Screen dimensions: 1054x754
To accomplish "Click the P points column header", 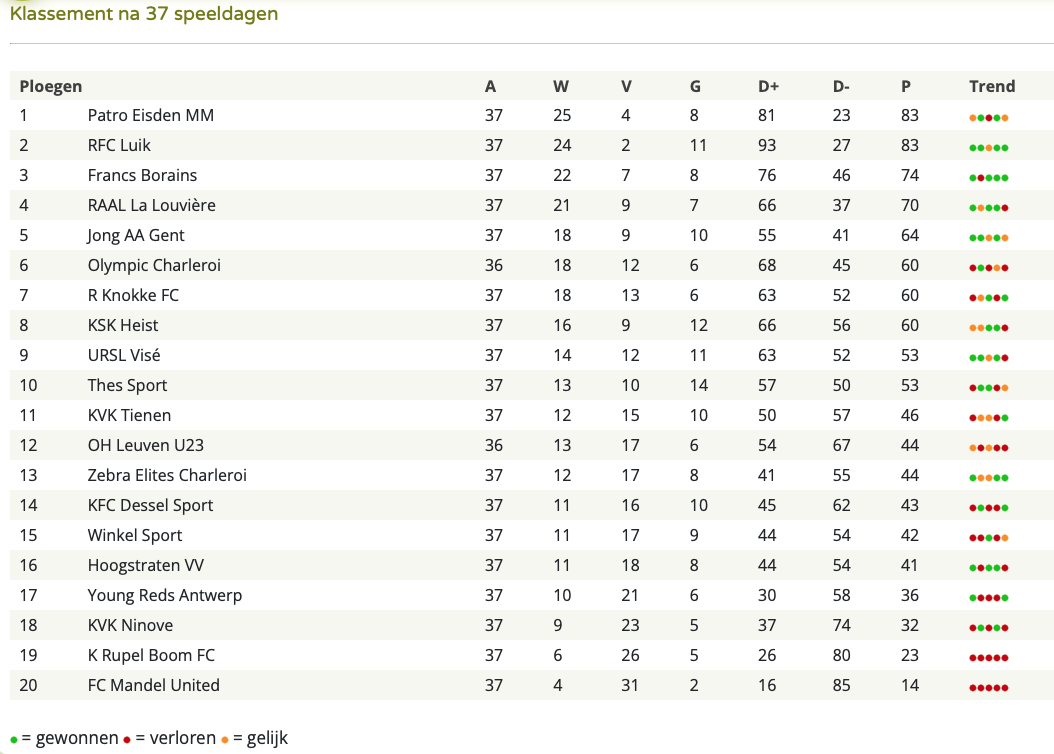I will point(905,86).
